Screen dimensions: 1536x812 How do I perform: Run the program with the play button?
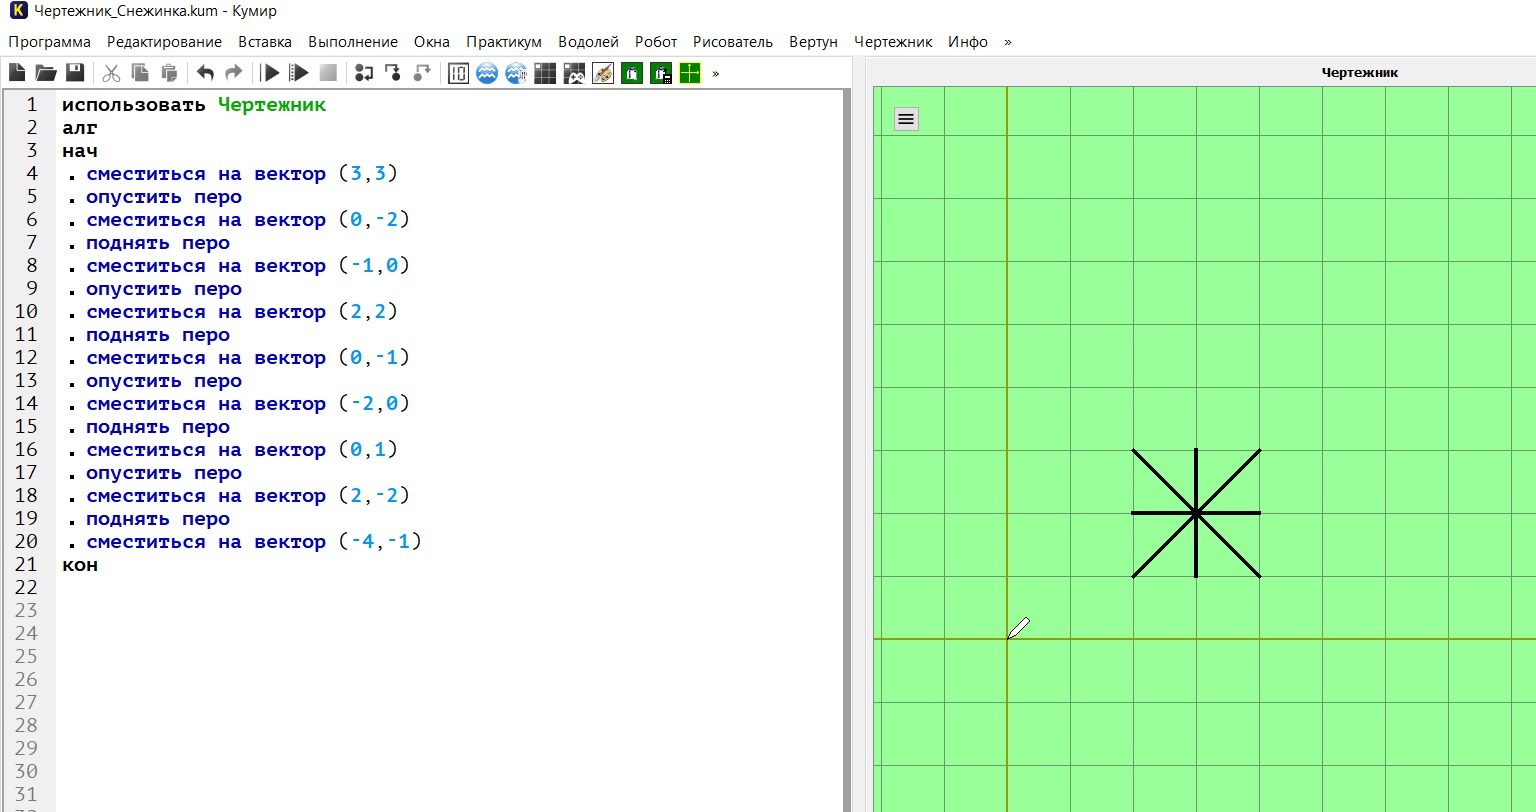point(270,73)
